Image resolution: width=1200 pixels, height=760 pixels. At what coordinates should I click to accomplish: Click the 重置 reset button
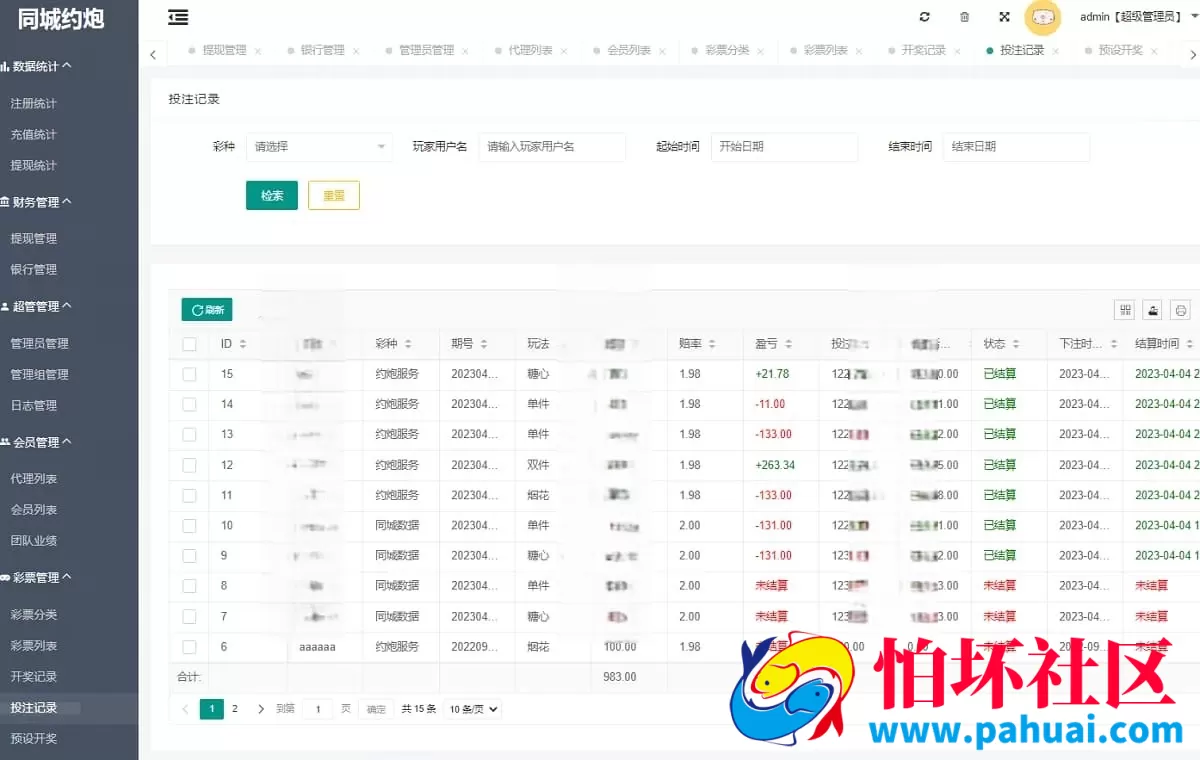click(333, 195)
